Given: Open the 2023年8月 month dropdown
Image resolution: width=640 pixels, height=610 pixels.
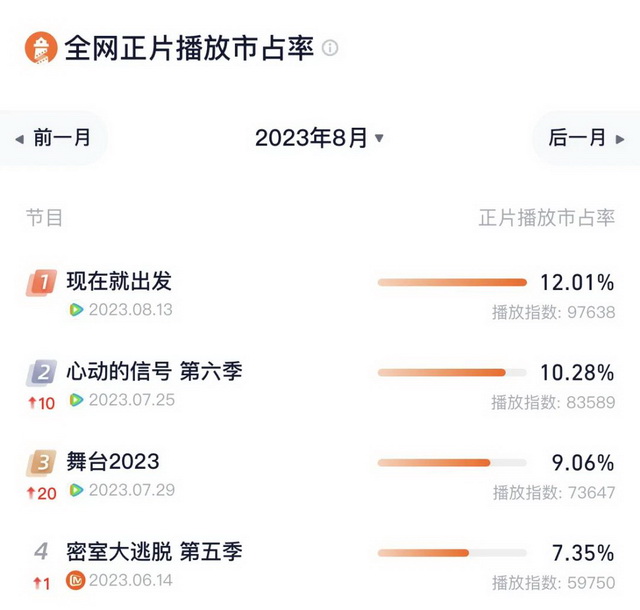Looking at the screenshot, I should pos(319,138).
